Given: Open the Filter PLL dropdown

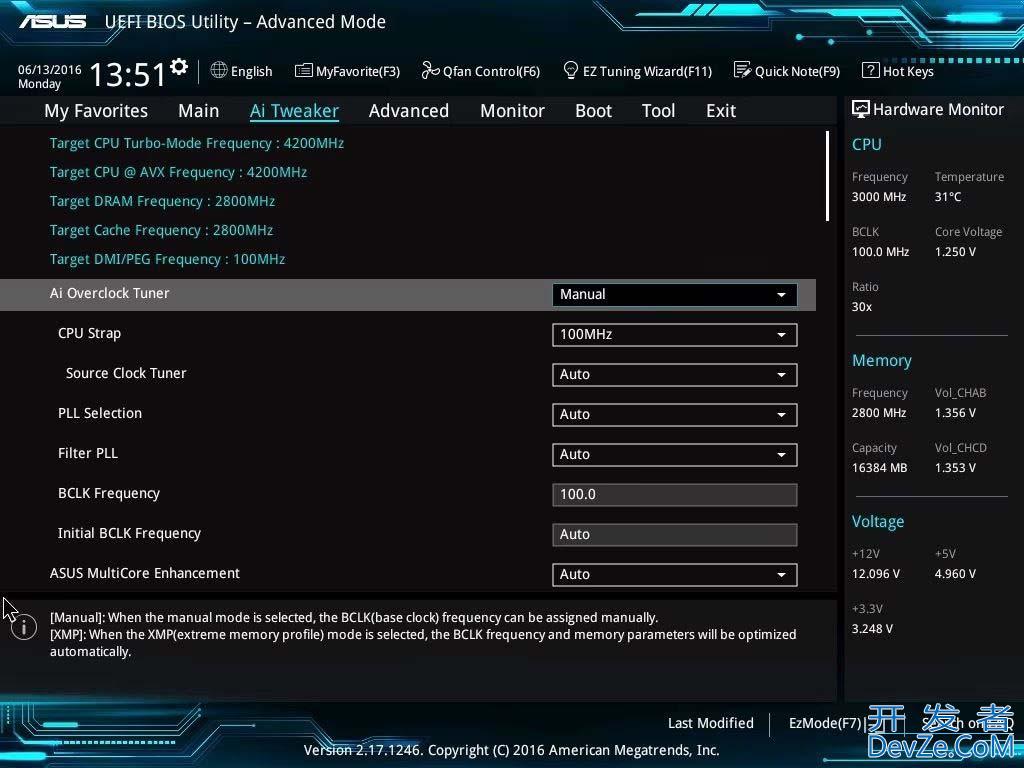Looking at the screenshot, I should point(675,455).
